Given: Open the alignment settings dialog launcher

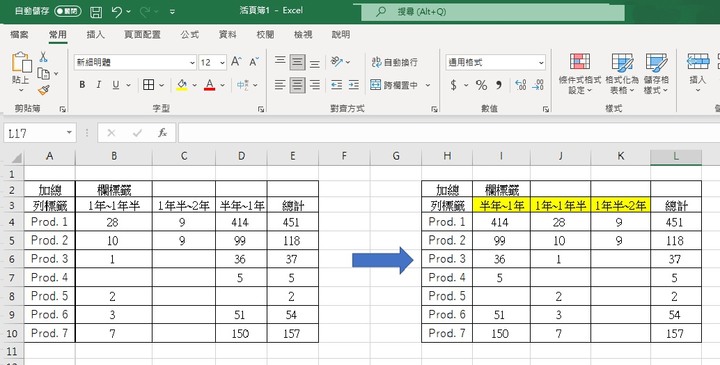Looking at the screenshot, I should (x=434, y=109).
